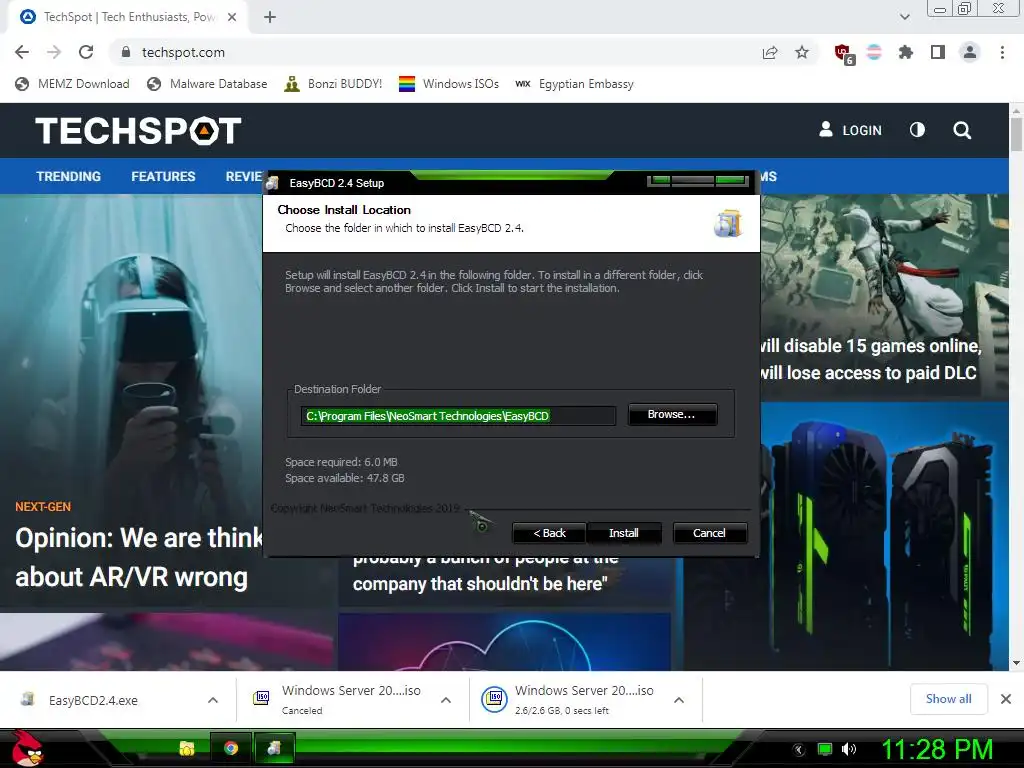The width and height of the screenshot is (1024, 768).
Task: Open the TRENDING nav tab
Action: pyautogui.click(x=69, y=176)
